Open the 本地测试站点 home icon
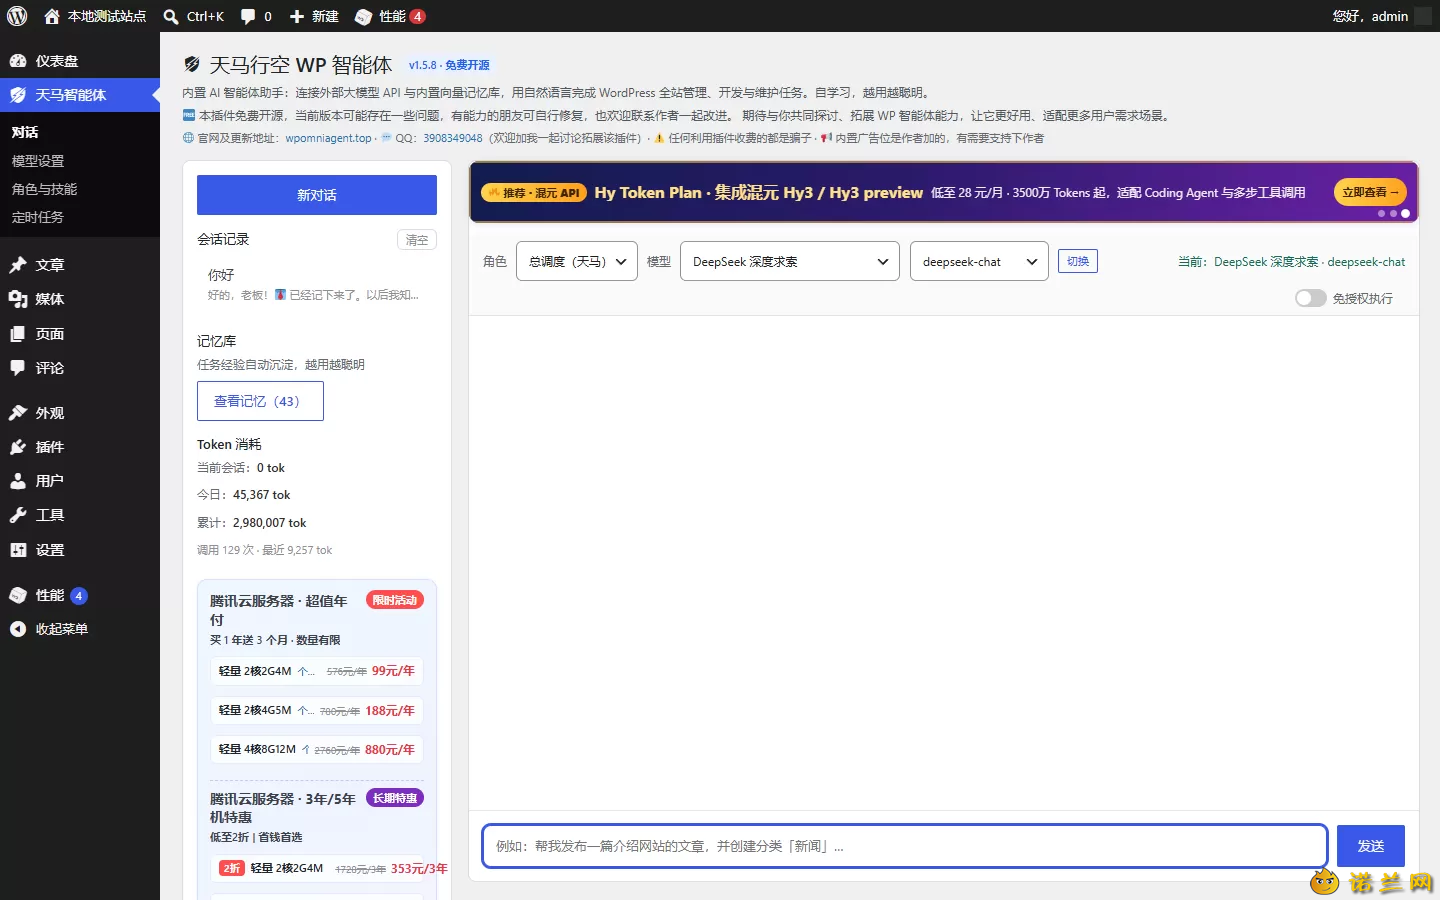Screen dimensions: 1440x900 click(x=52, y=16)
